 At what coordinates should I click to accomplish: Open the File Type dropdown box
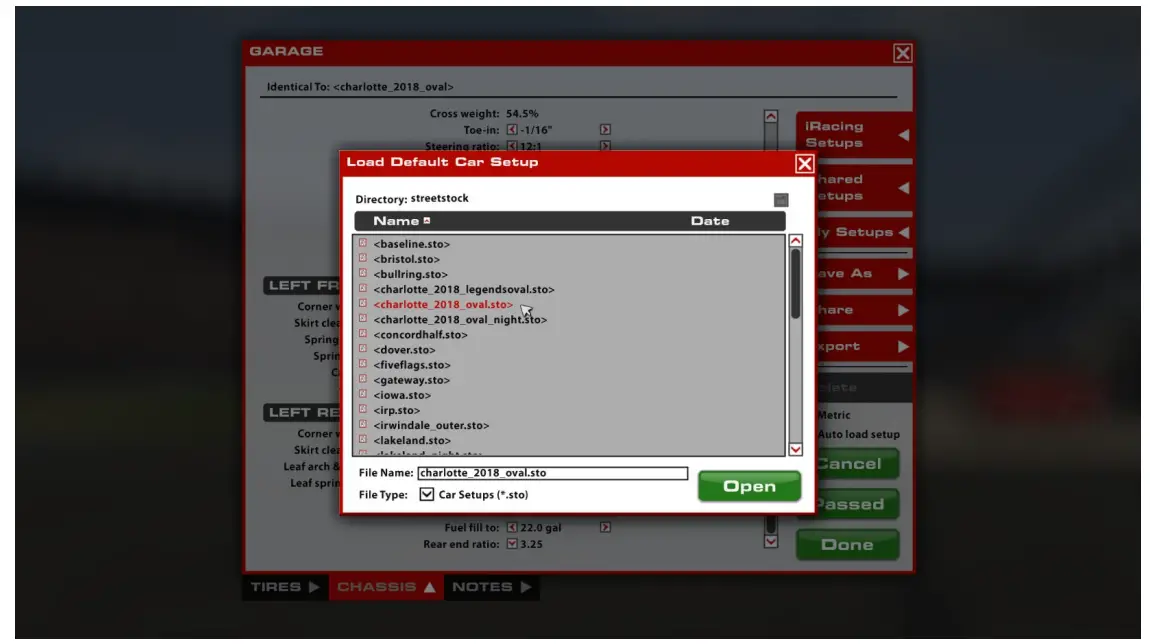tap(426, 494)
